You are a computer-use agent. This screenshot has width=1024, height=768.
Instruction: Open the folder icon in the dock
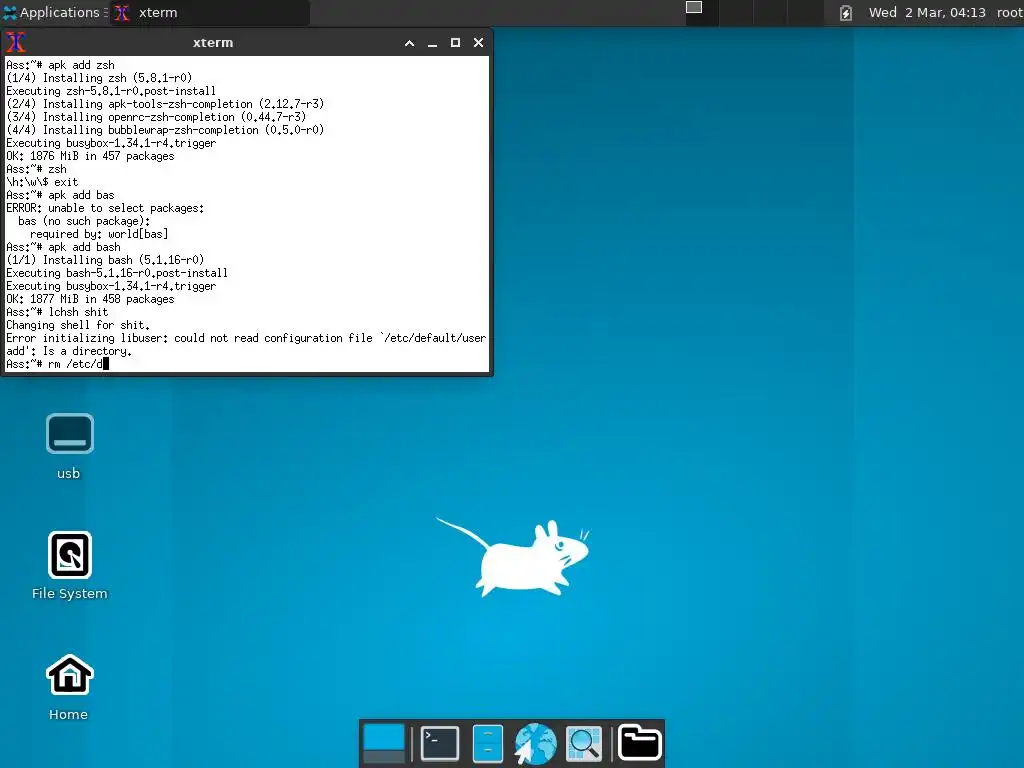pyautogui.click(x=639, y=743)
